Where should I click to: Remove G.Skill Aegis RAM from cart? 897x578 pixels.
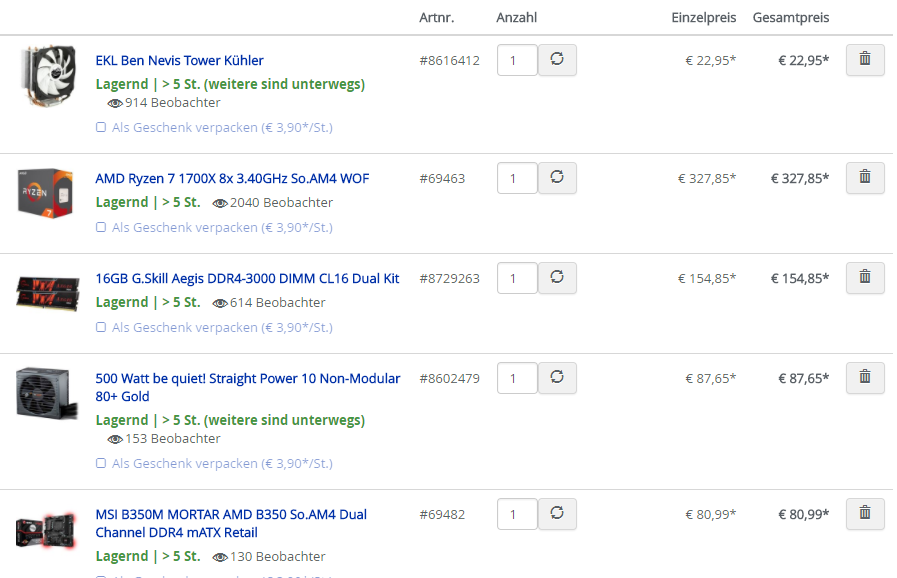pos(865,278)
